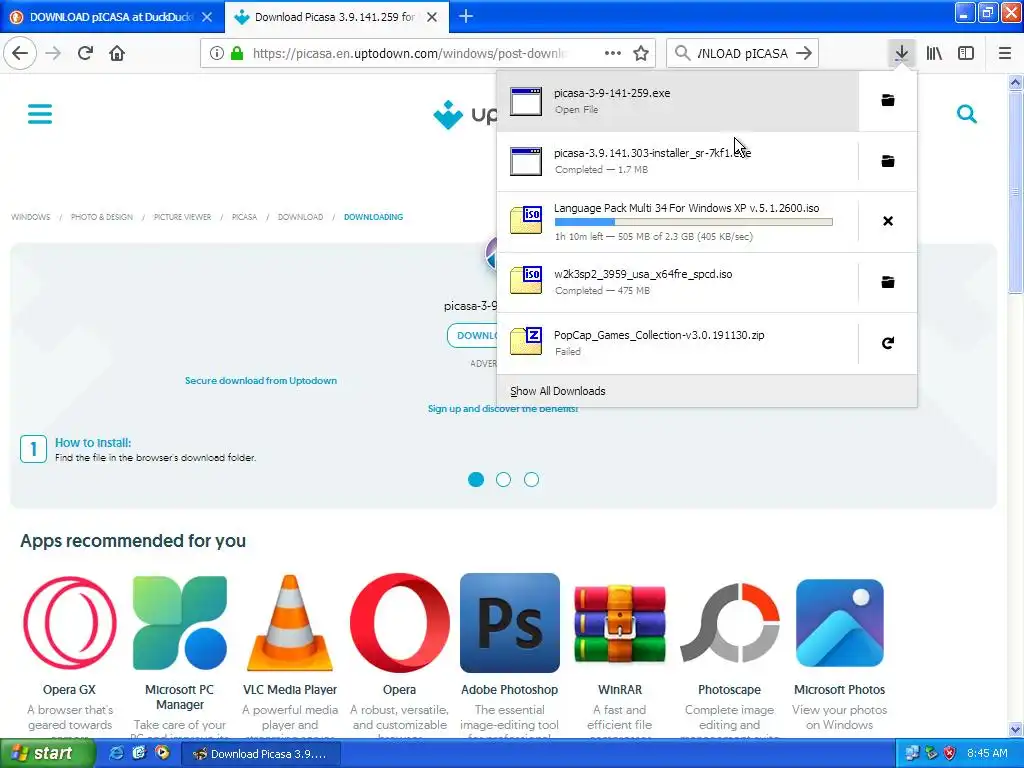Open site information icon in address bar
The image size is (1024, 768).
(217, 54)
